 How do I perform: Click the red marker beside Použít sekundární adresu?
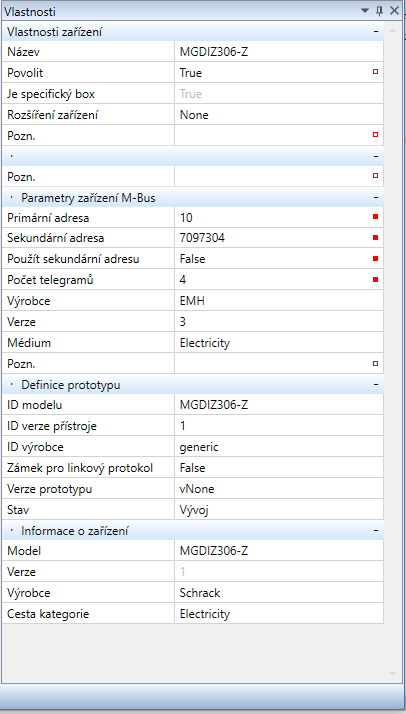click(376, 259)
